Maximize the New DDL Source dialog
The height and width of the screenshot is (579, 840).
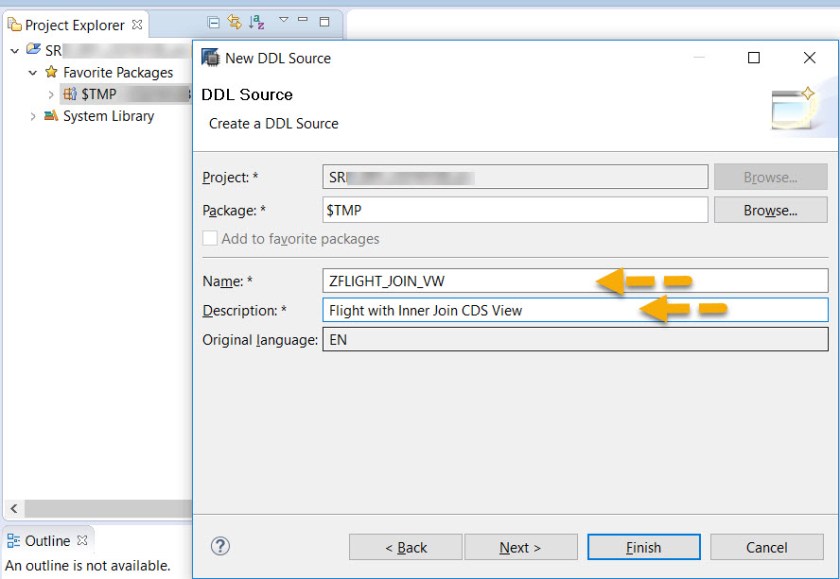[754, 58]
